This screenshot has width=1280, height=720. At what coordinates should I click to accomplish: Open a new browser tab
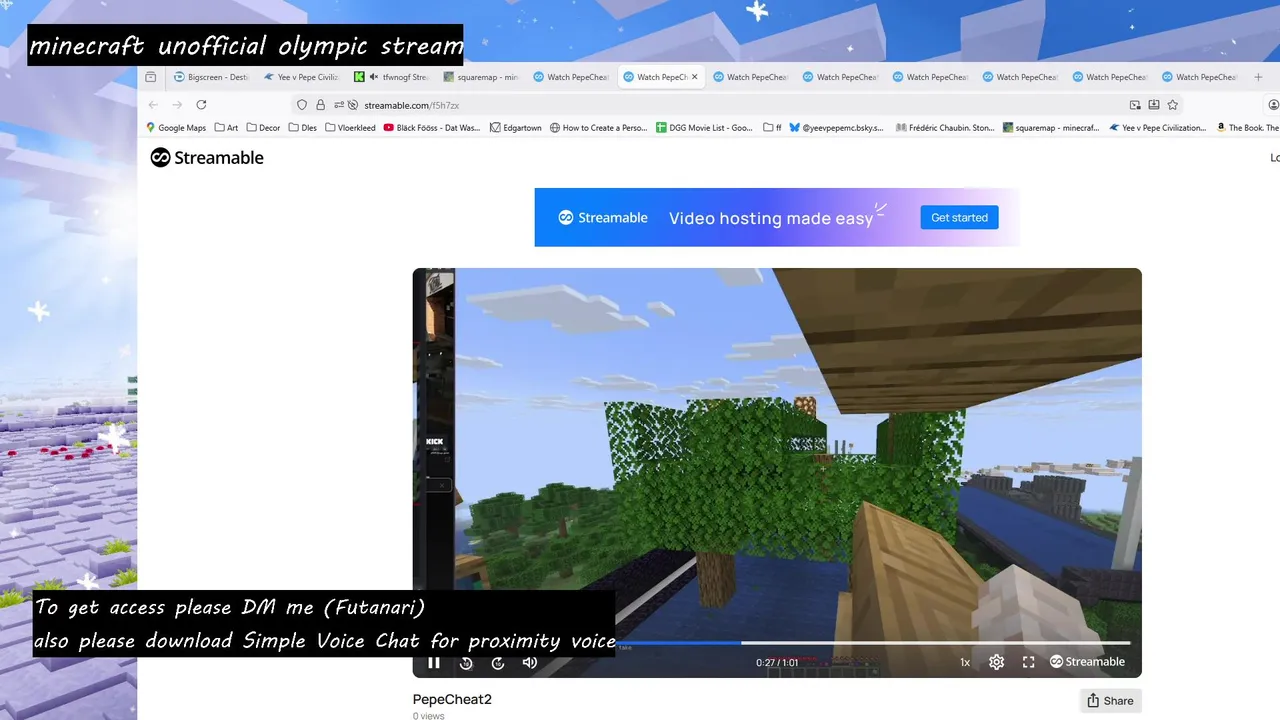pos(1258,77)
